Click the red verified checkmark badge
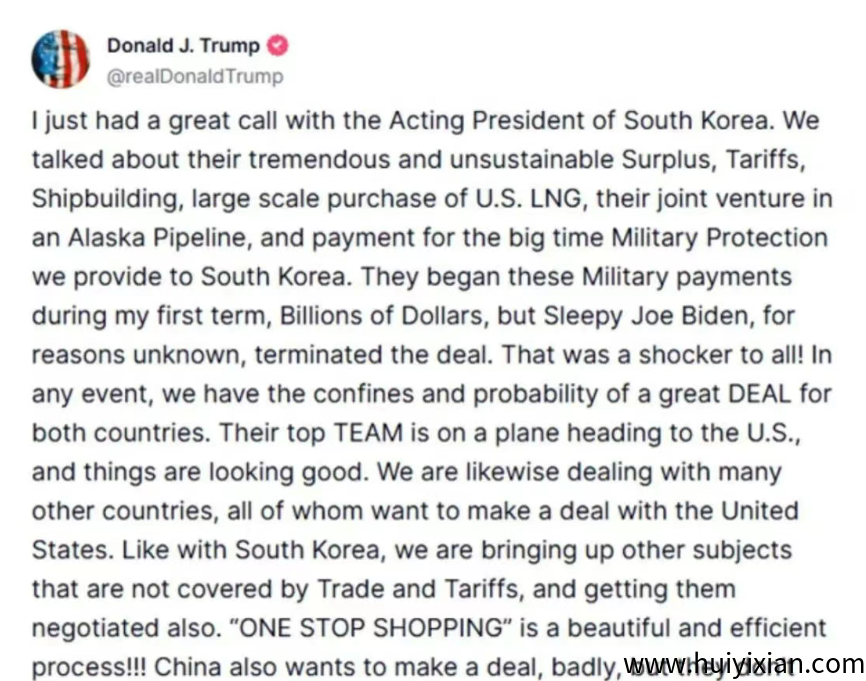This screenshot has height=681, width=866. click(x=281, y=46)
